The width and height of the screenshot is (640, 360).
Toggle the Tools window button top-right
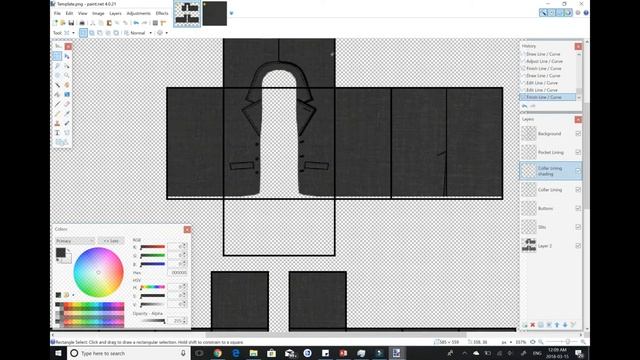543,13
